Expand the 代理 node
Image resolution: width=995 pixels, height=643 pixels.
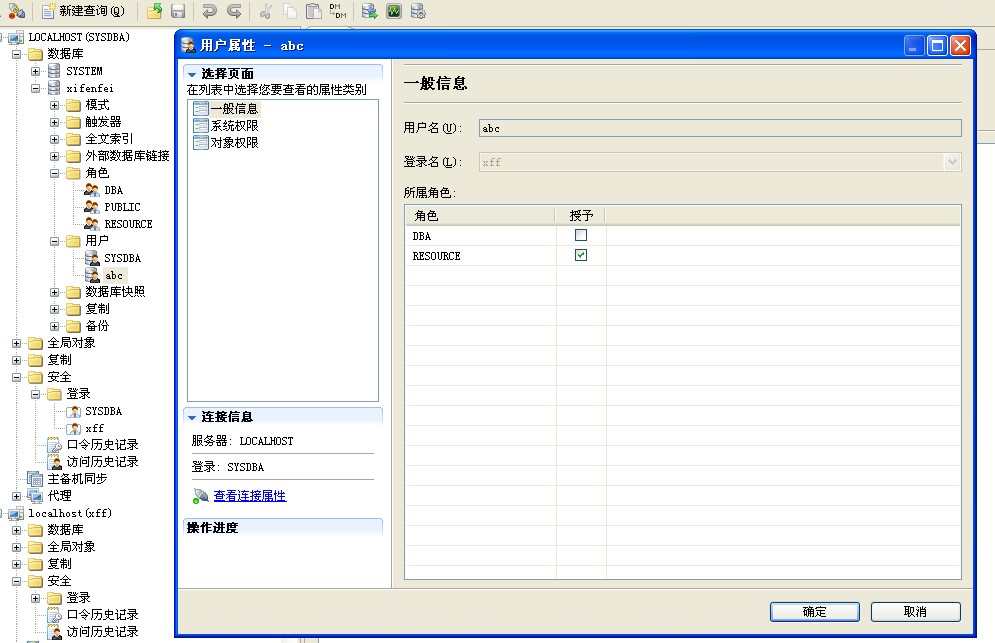pyautogui.click(x=16, y=496)
